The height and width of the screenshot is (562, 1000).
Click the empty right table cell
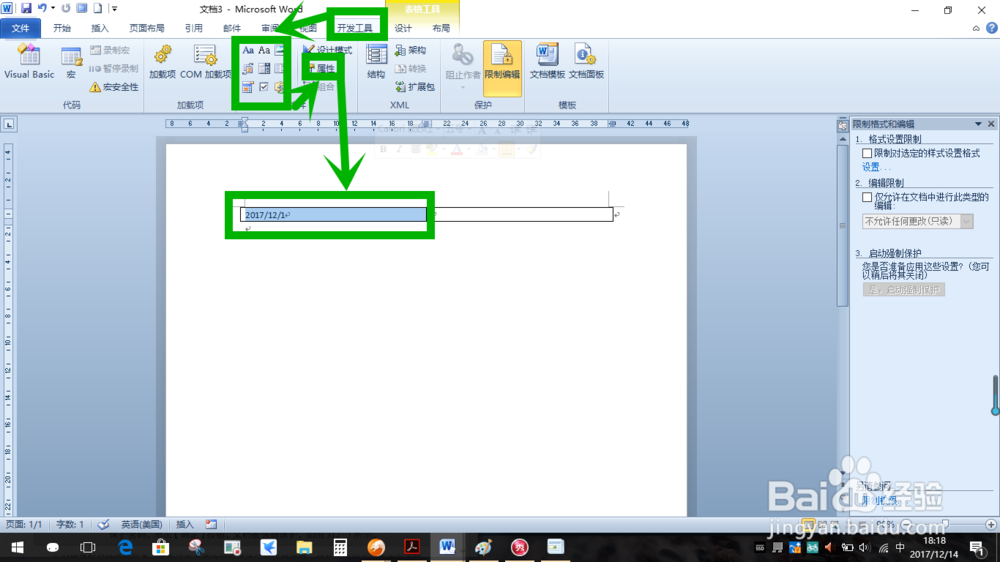pyautogui.click(x=520, y=214)
